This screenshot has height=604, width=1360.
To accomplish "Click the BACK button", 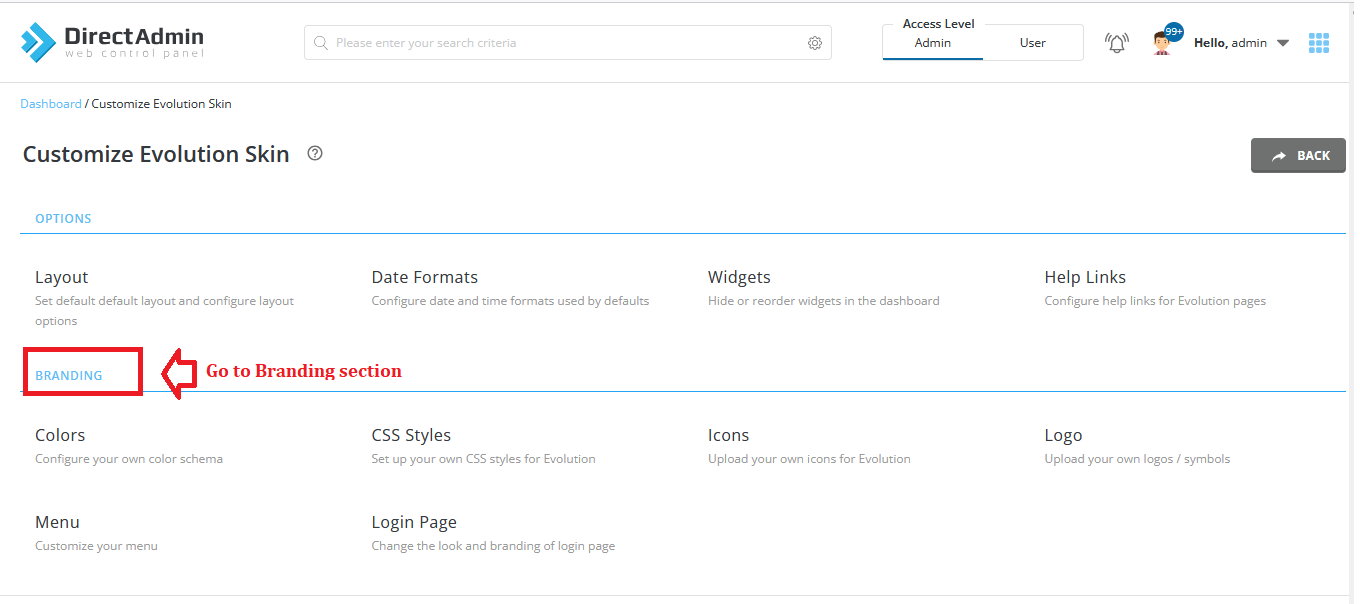I will coord(1298,156).
